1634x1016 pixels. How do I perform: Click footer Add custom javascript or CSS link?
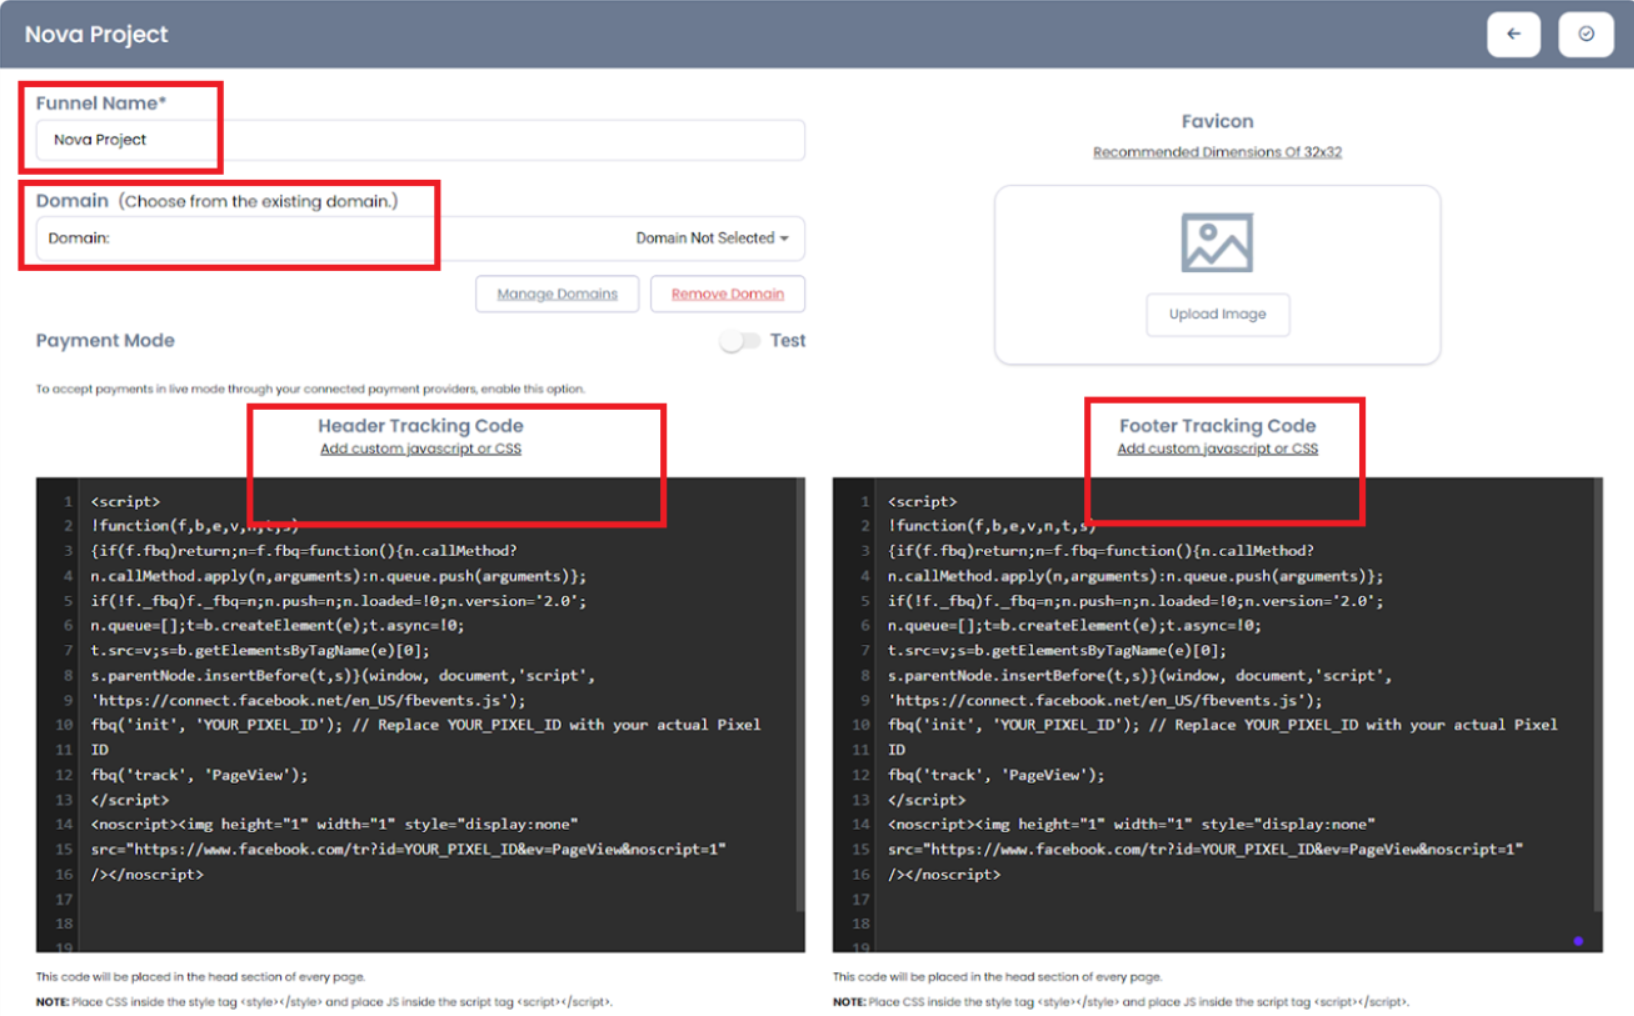point(1217,449)
